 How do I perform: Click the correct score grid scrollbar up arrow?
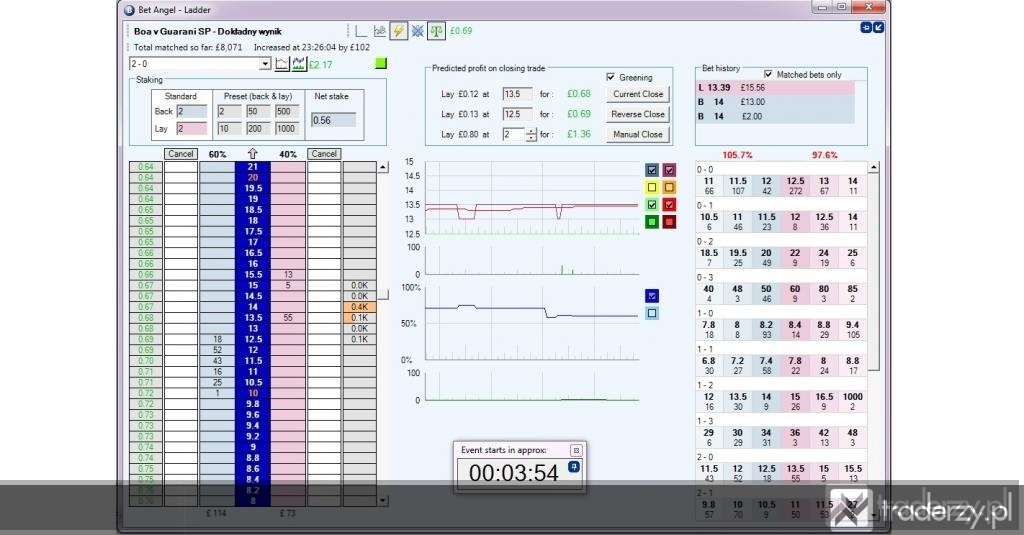(874, 167)
